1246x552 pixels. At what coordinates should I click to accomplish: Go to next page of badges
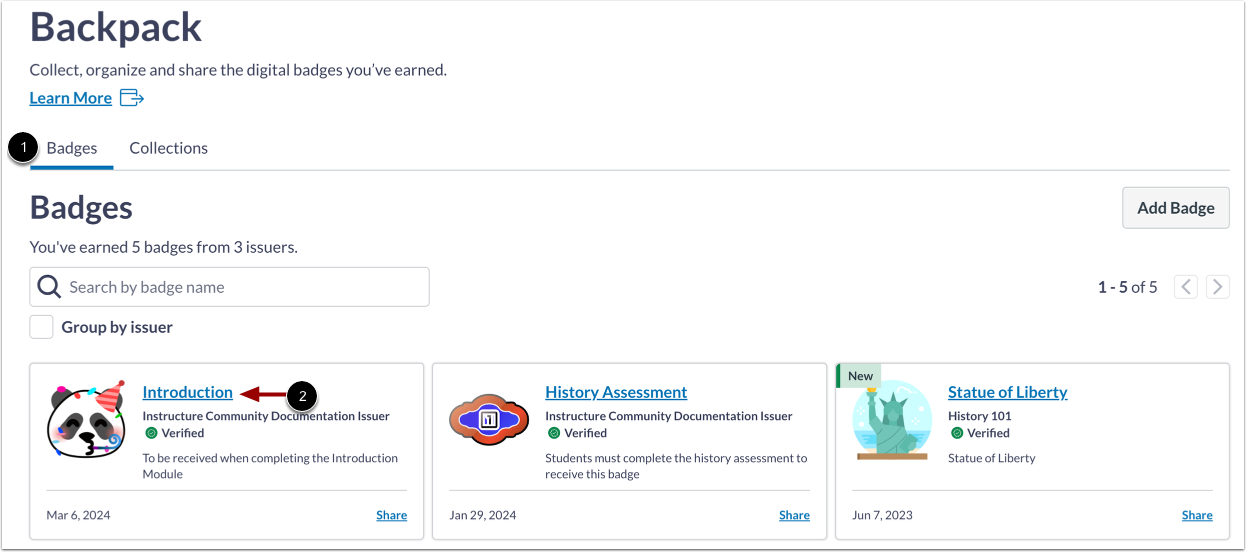pyautogui.click(x=1218, y=287)
